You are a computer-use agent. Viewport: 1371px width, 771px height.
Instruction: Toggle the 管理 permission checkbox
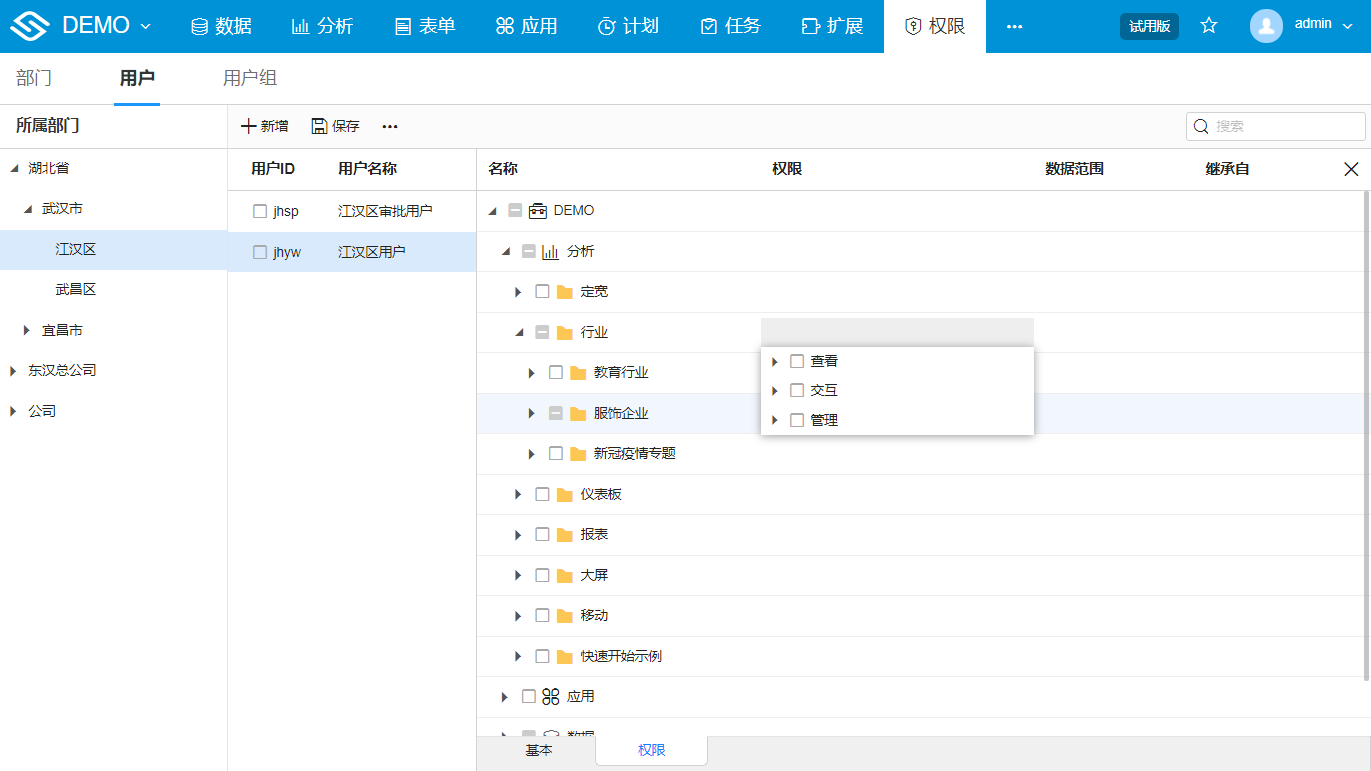point(797,420)
